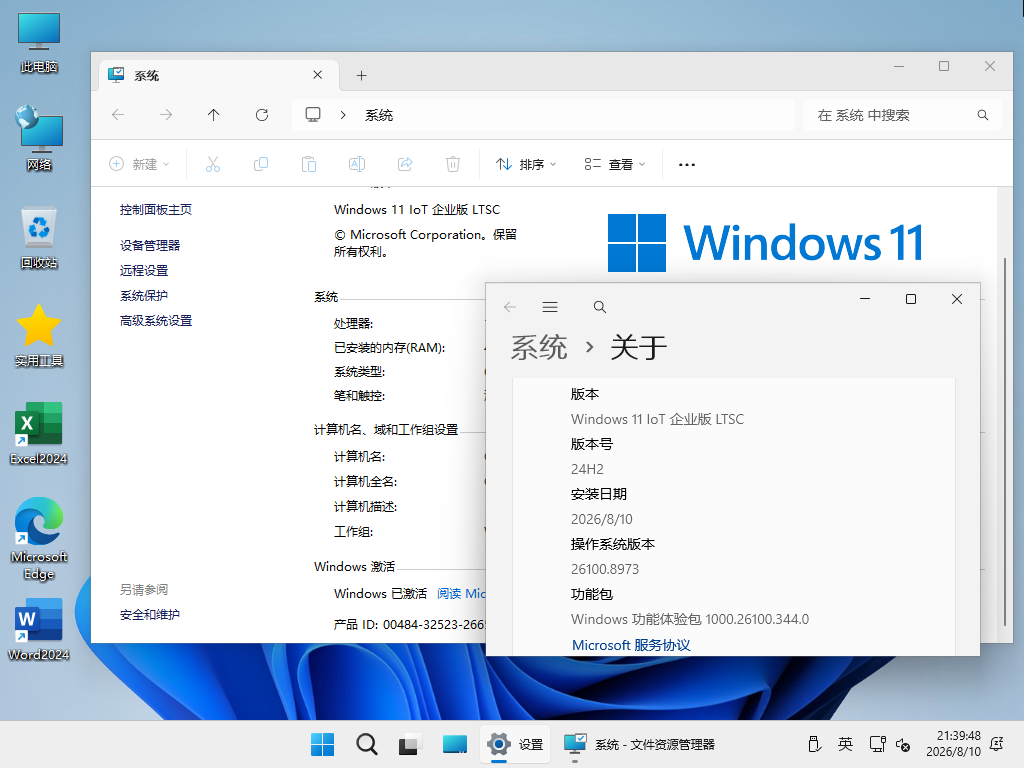Open the clock showing 21:39:48
This screenshot has height=768, width=1024.
pos(953,744)
